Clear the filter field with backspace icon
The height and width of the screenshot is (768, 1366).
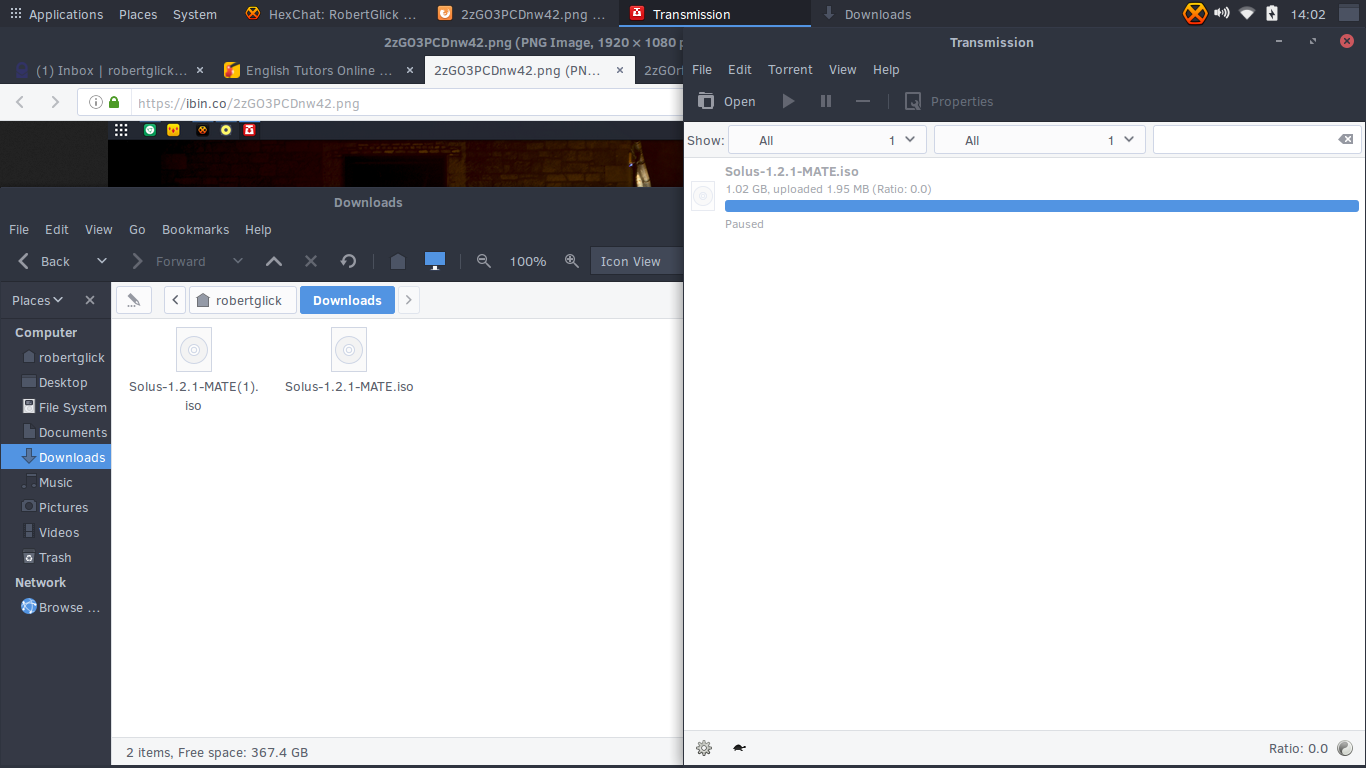[1346, 140]
